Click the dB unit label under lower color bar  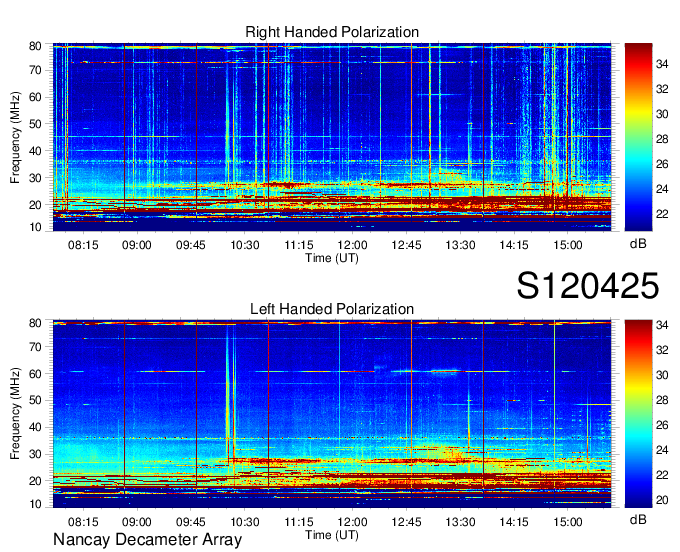pyautogui.click(x=638, y=520)
